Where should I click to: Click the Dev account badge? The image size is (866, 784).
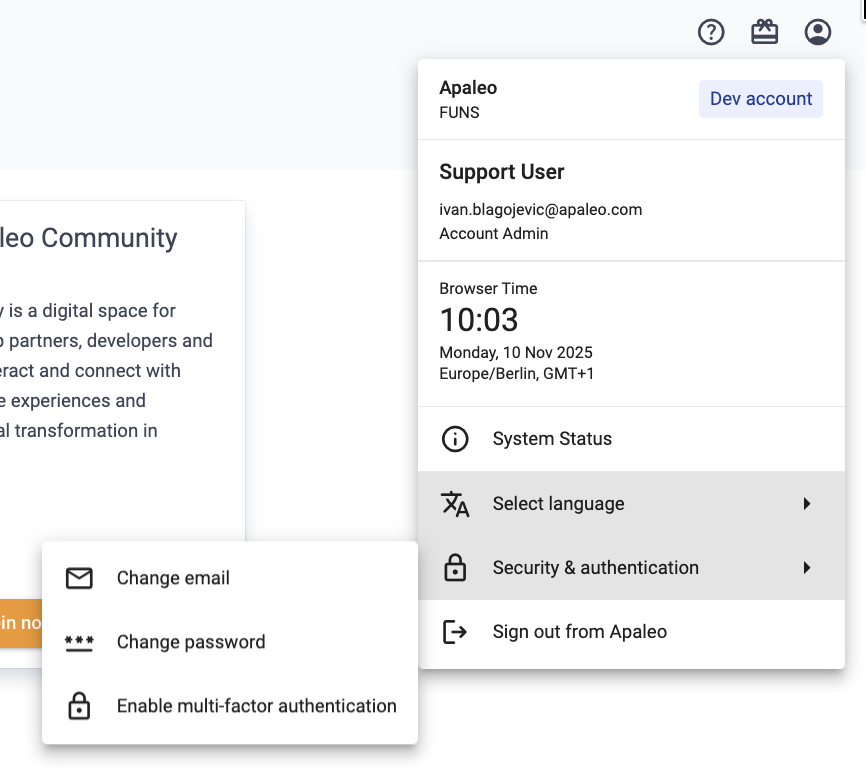tap(761, 99)
